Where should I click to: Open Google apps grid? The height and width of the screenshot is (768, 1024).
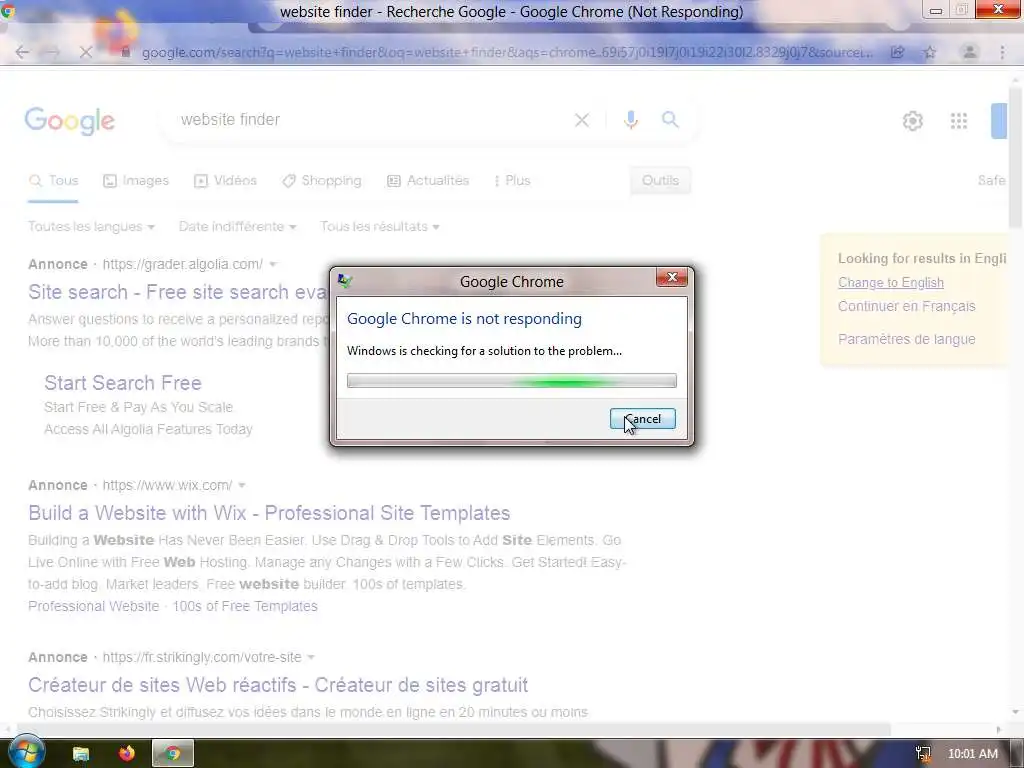(959, 121)
